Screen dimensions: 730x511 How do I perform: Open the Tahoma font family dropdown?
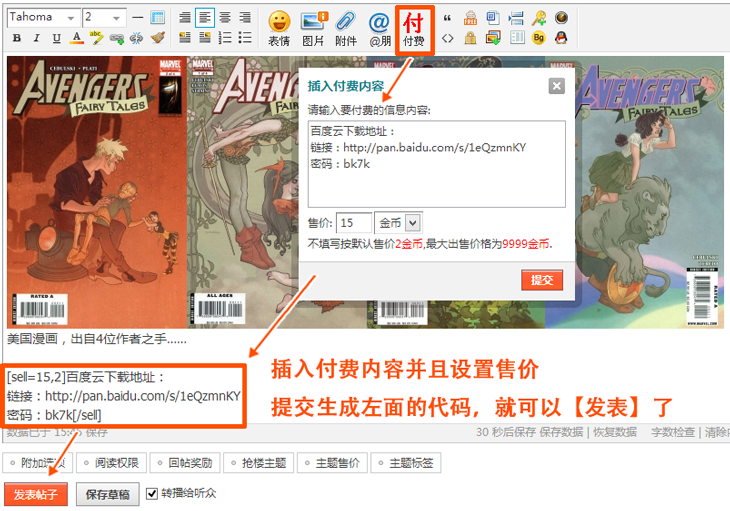coord(43,17)
